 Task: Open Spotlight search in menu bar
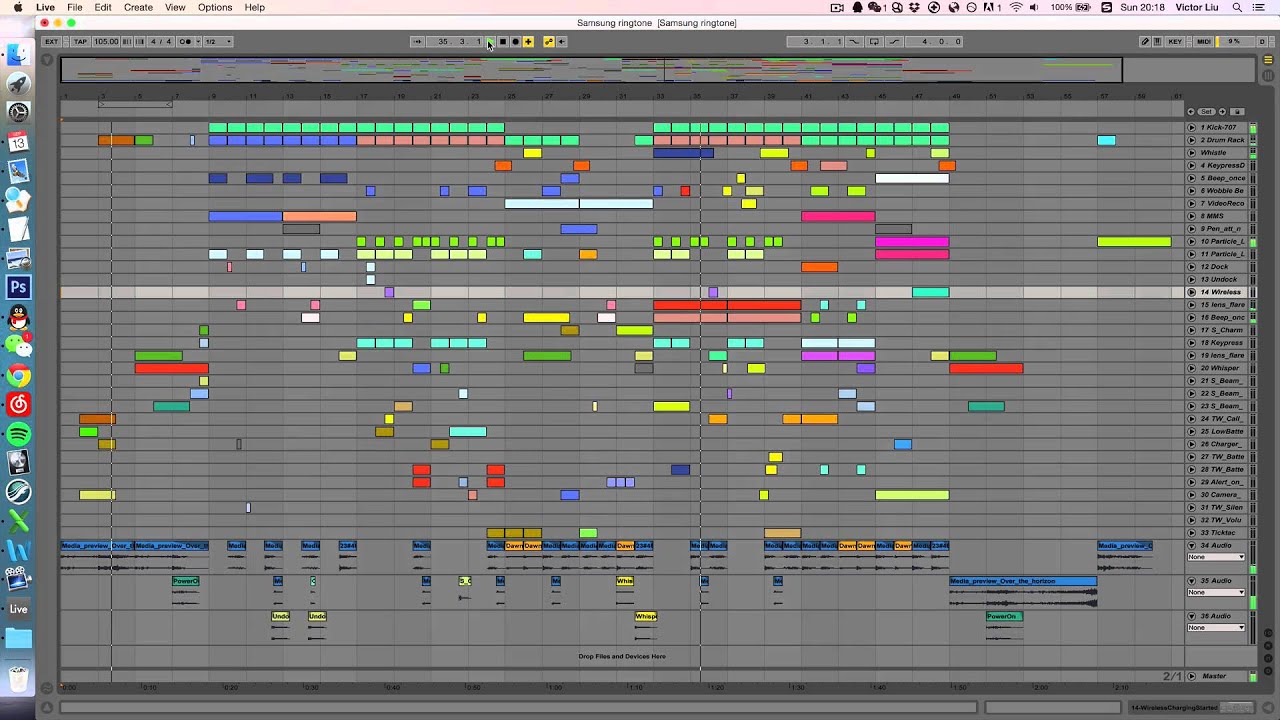[x=1238, y=7]
